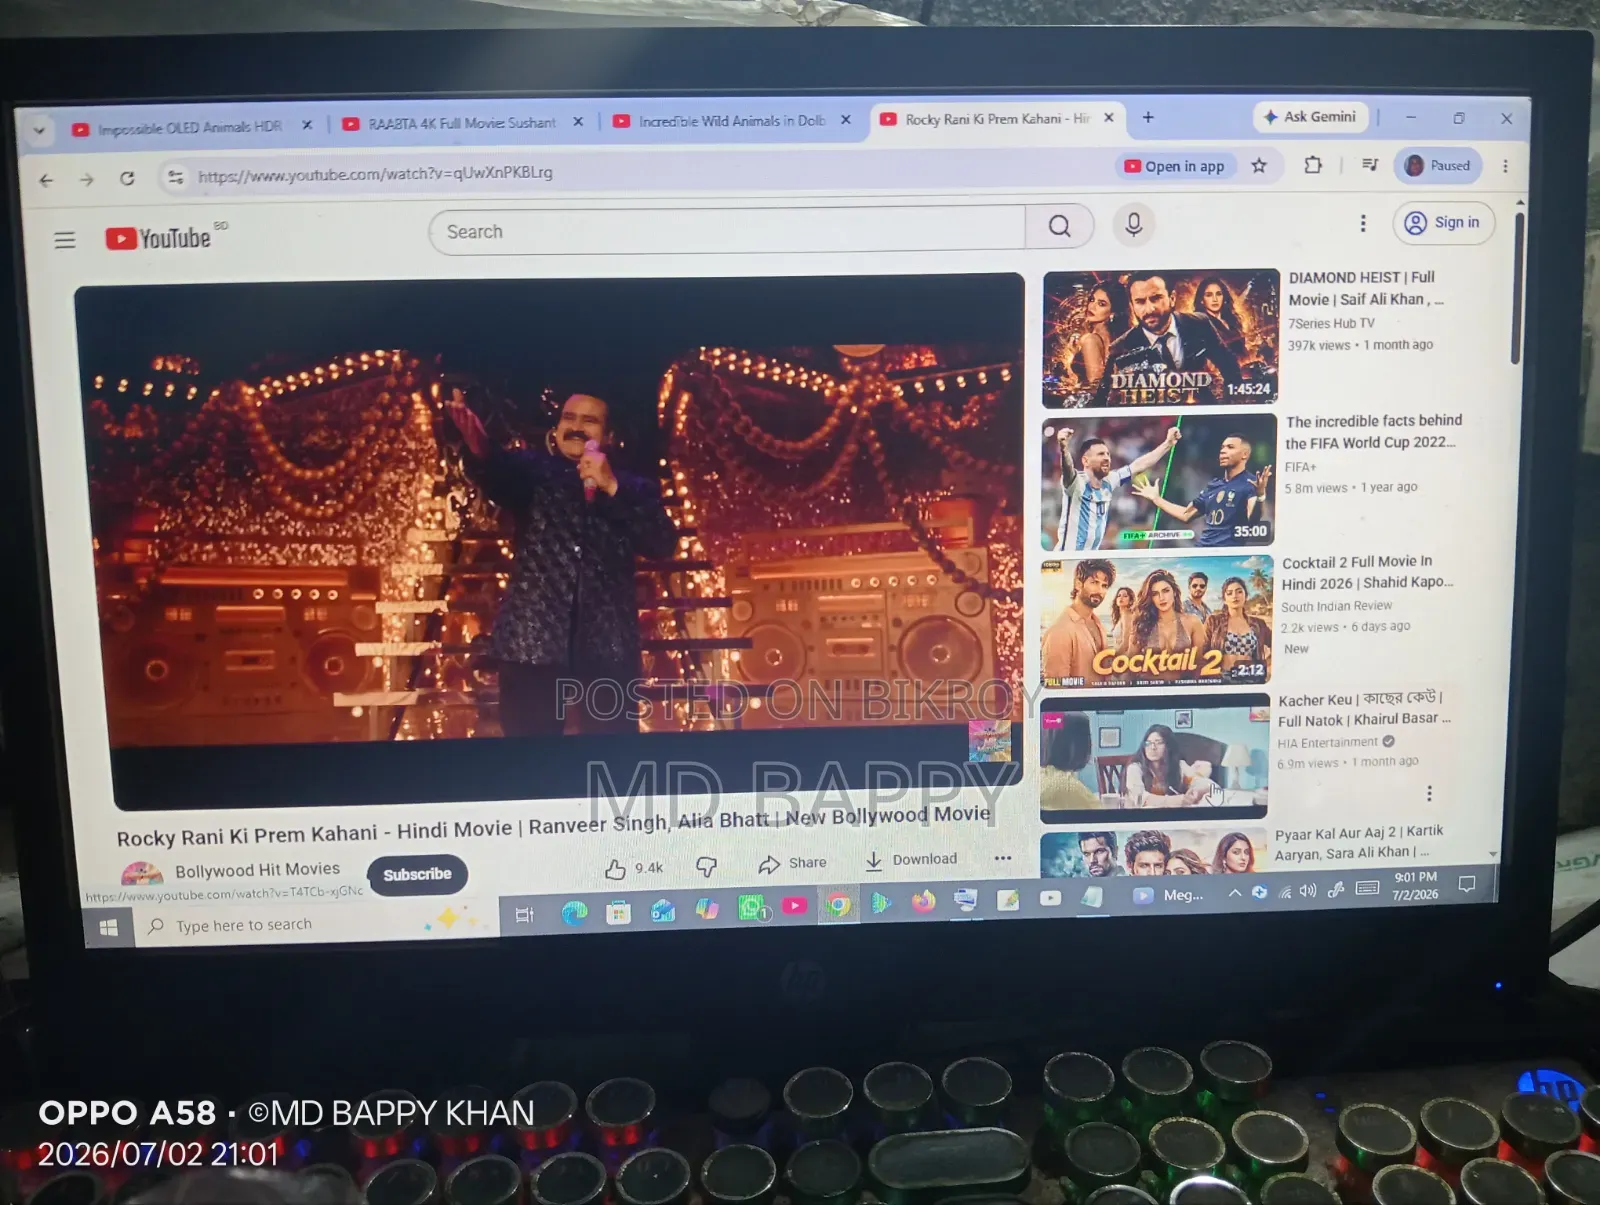Close the Incredible Wild Animals tab

tap(846, 120)
